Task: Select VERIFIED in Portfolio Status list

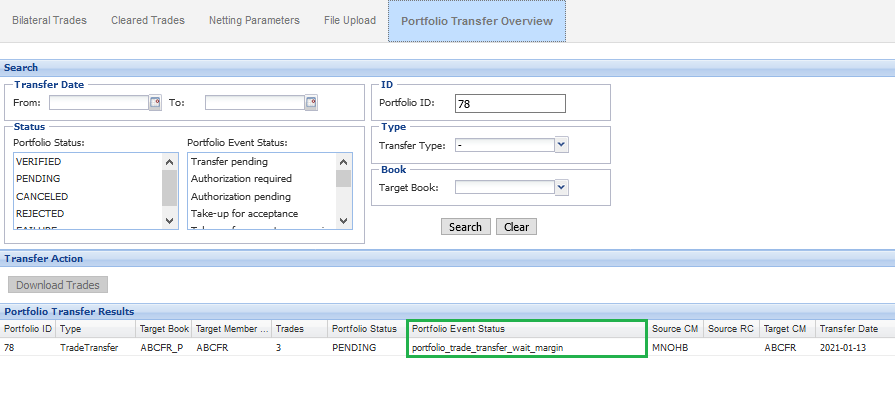Action: click(x=40, y=161)
